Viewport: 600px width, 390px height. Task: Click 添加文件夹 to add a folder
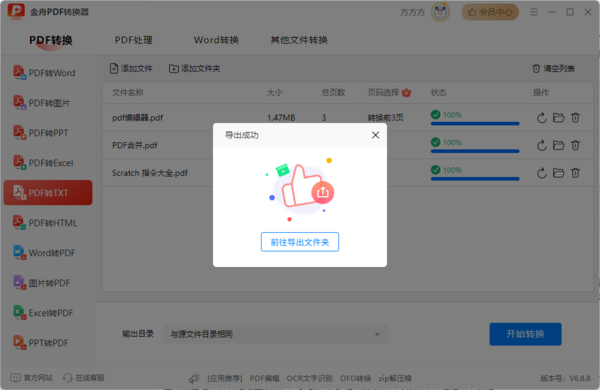click(195, 69)
